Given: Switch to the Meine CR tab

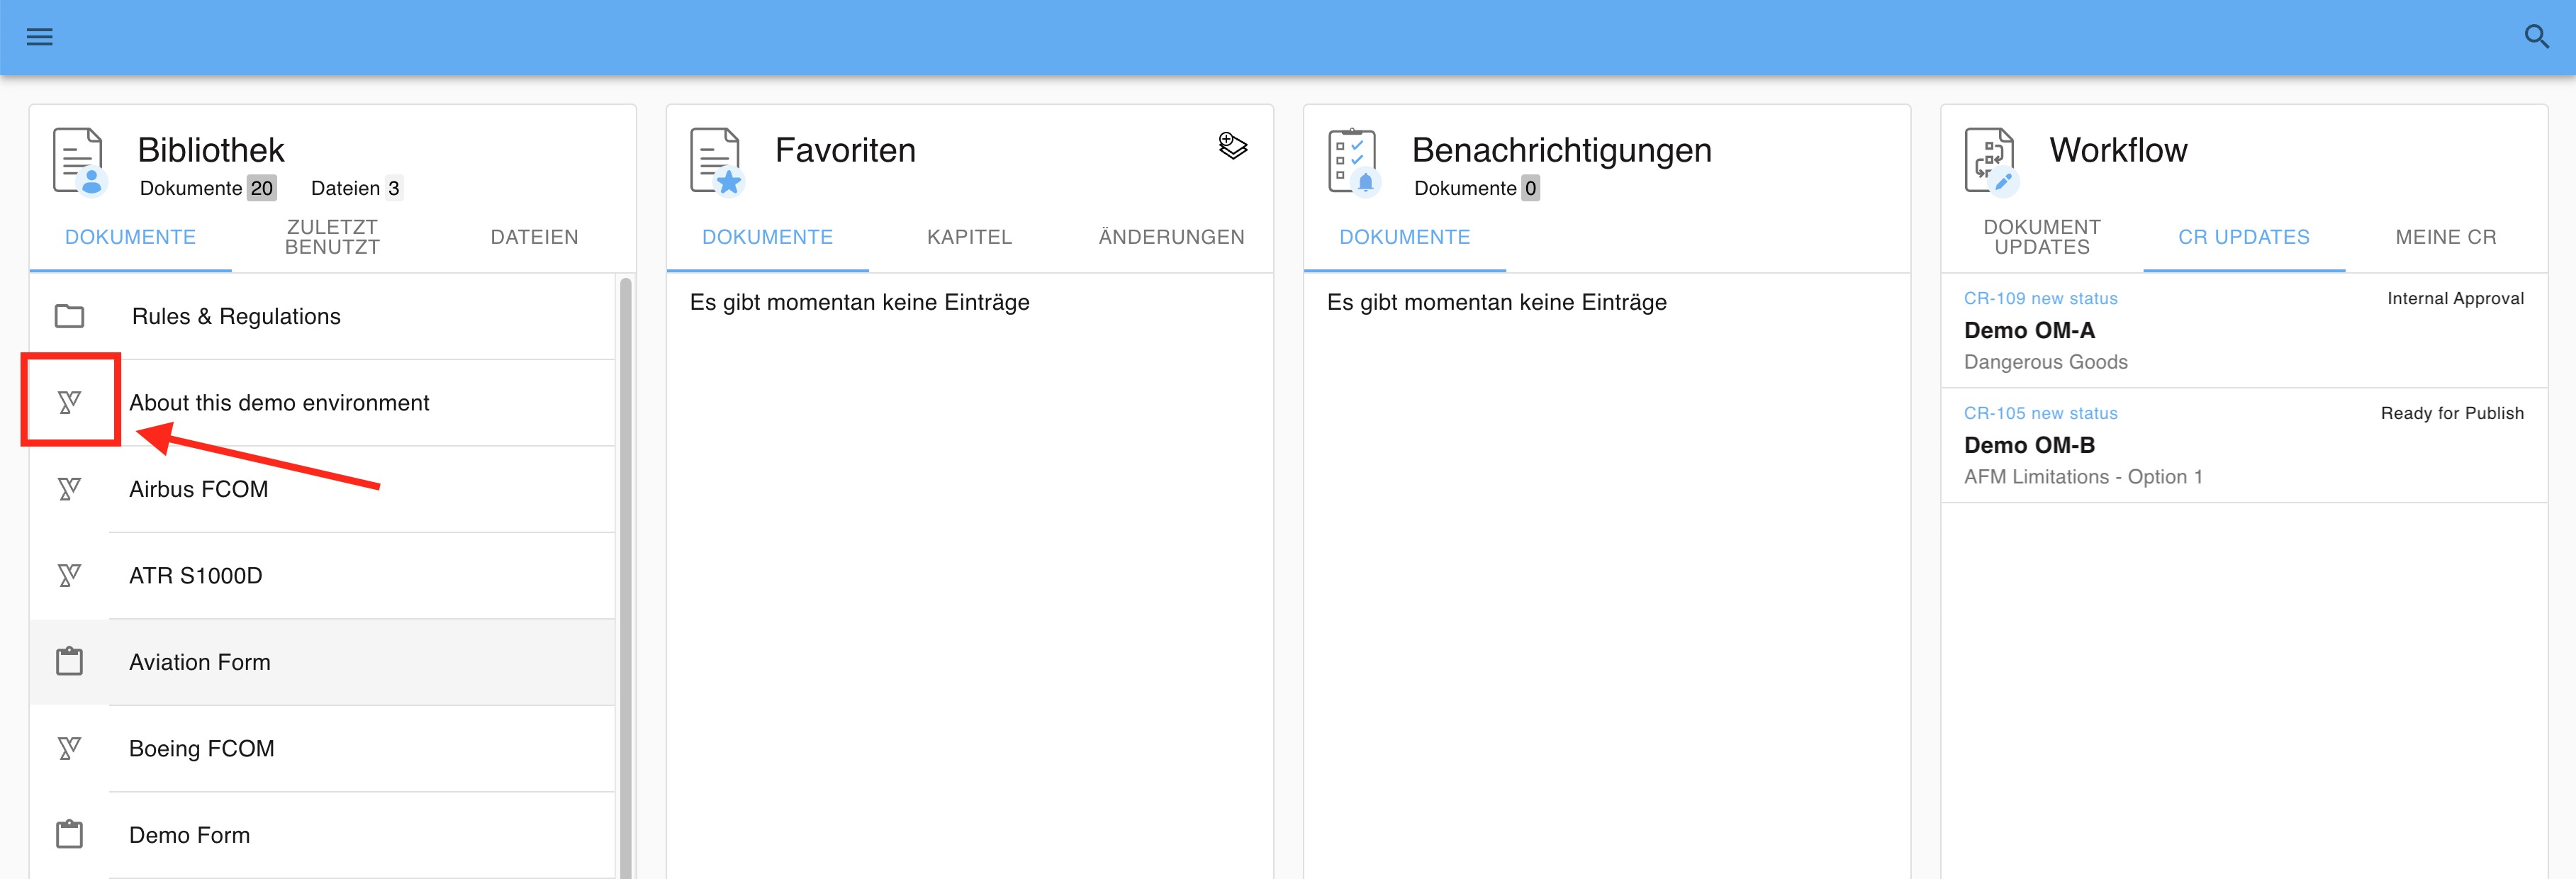Looking at the screenshot, I should [2445, 237].
